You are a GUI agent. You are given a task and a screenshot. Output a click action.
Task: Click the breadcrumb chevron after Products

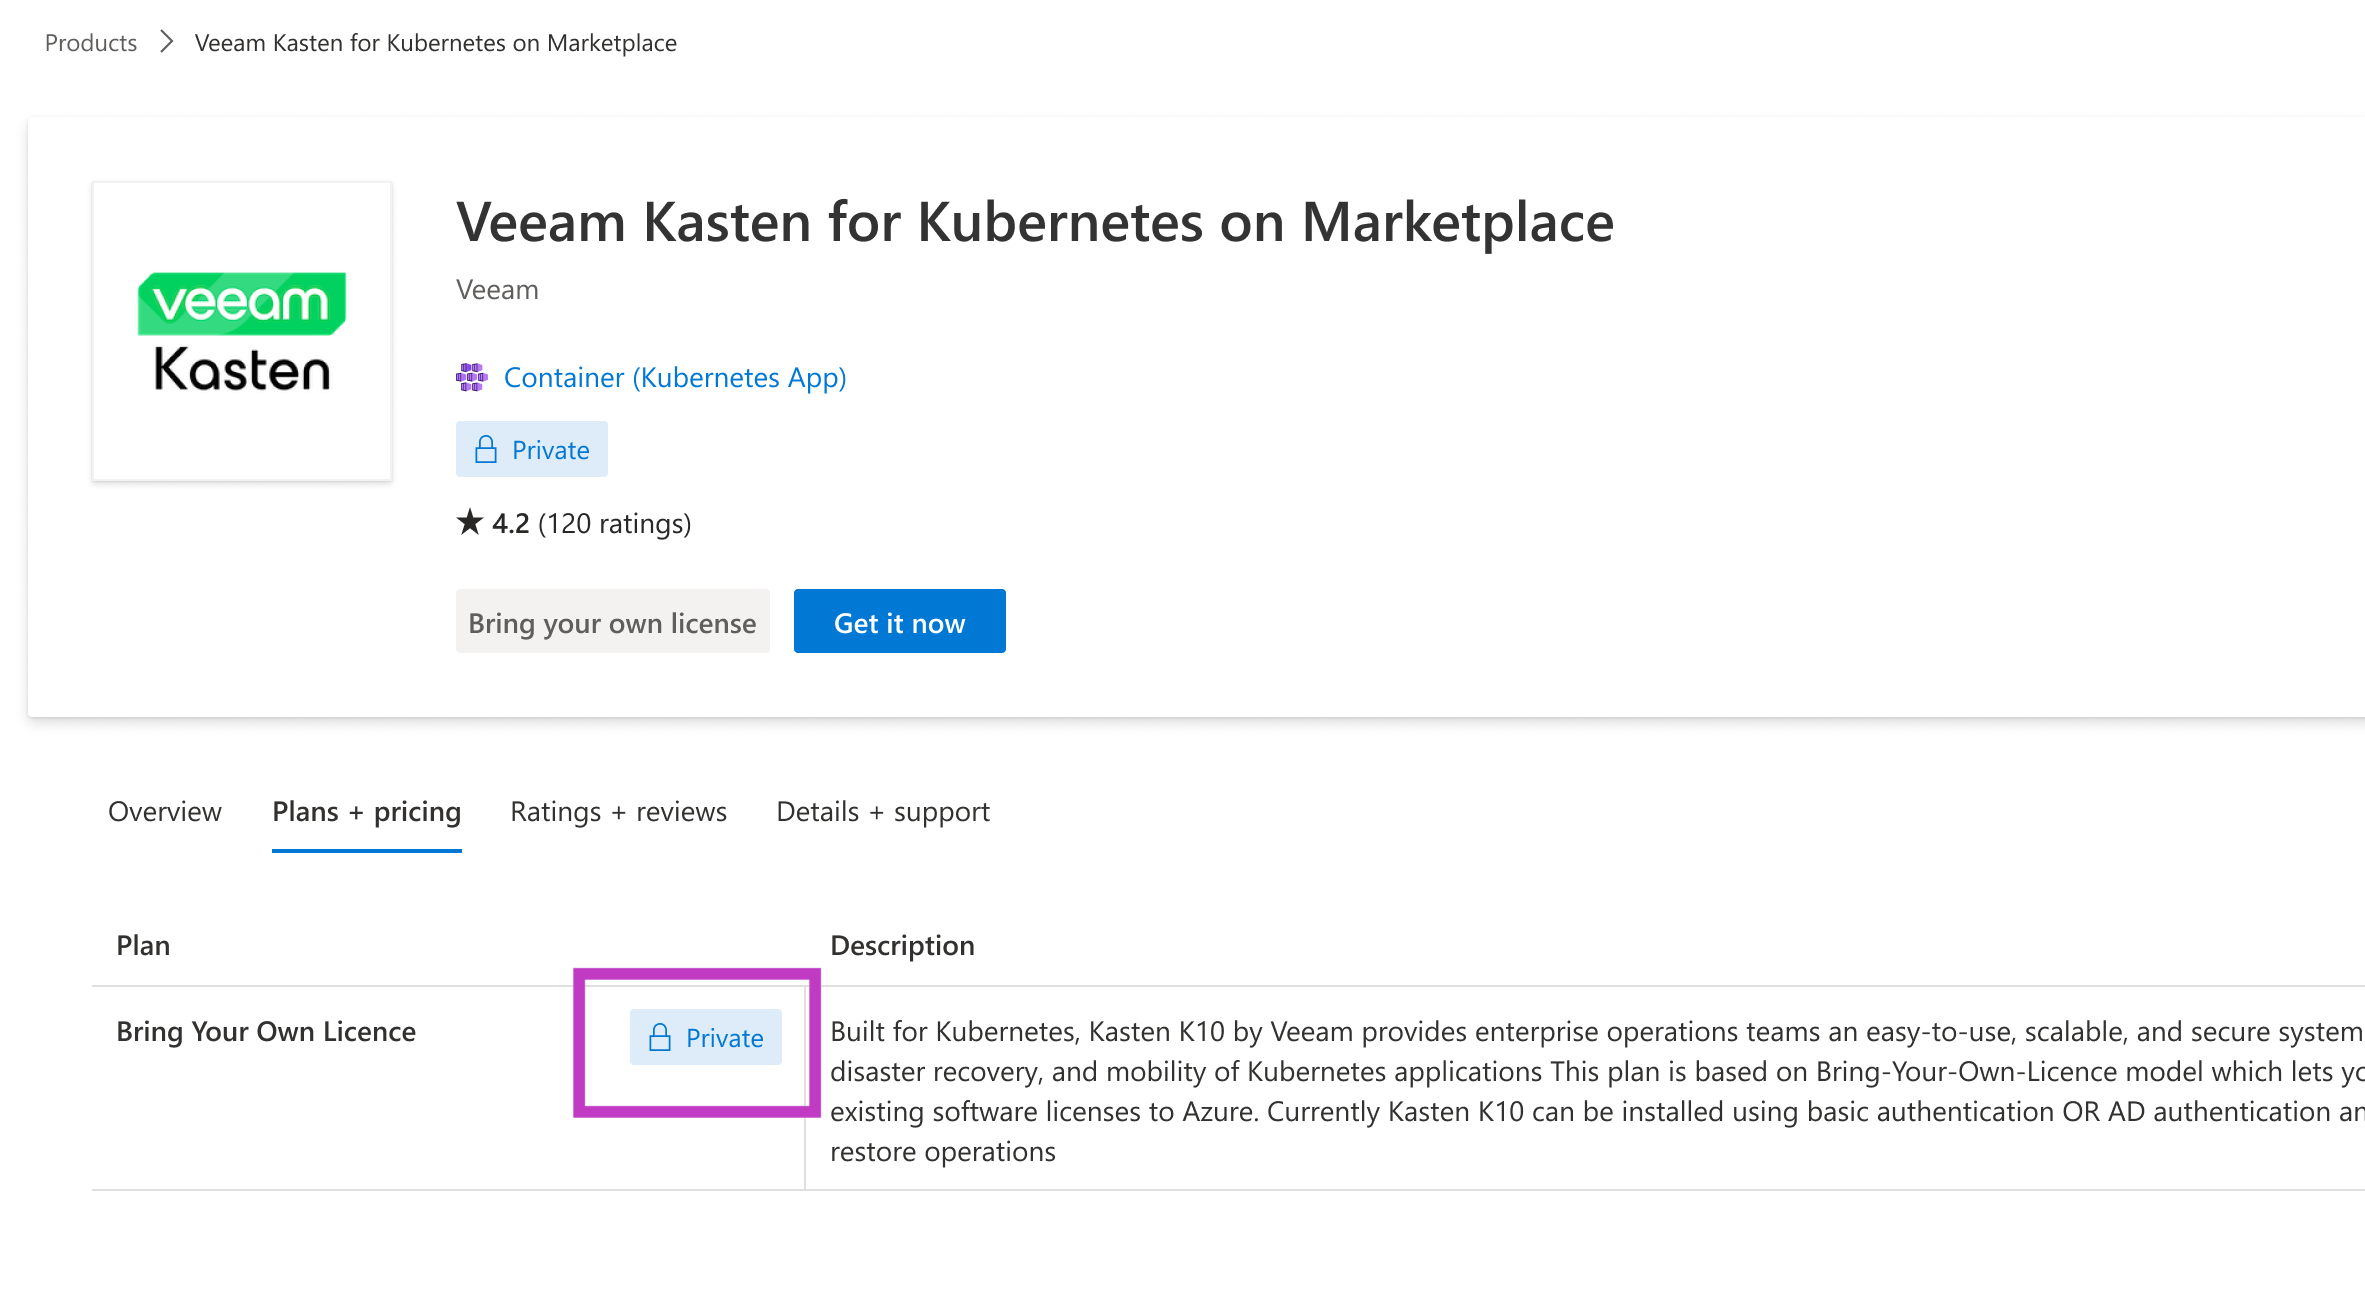pyautogui.click(x=167, y=43)
